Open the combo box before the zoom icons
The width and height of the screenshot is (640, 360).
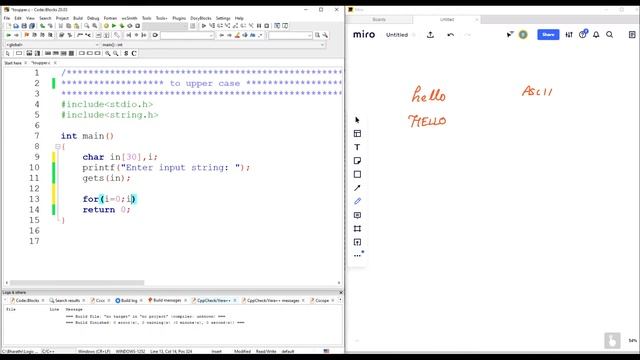click(290, 35)
